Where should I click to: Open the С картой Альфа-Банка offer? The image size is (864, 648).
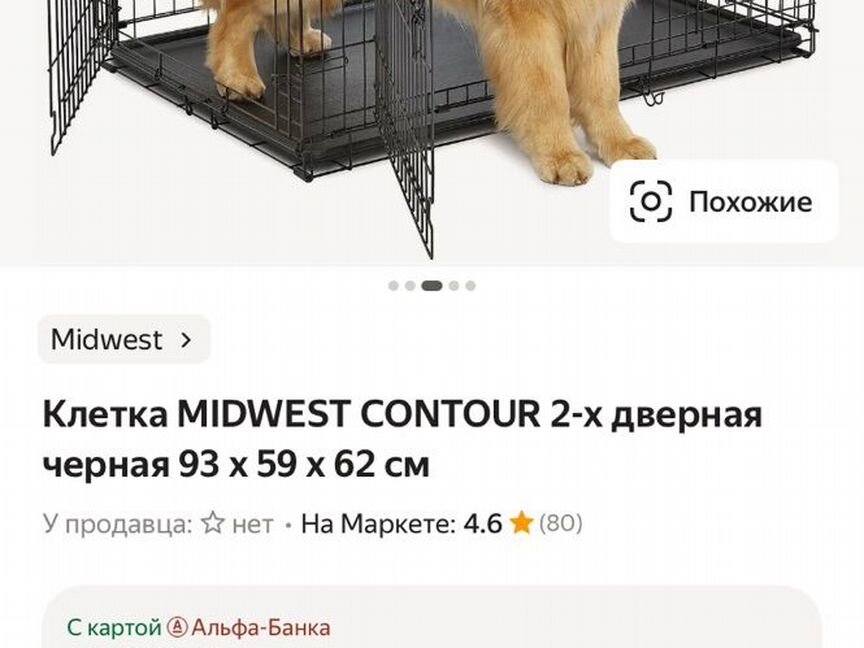[x=199, y=627]
